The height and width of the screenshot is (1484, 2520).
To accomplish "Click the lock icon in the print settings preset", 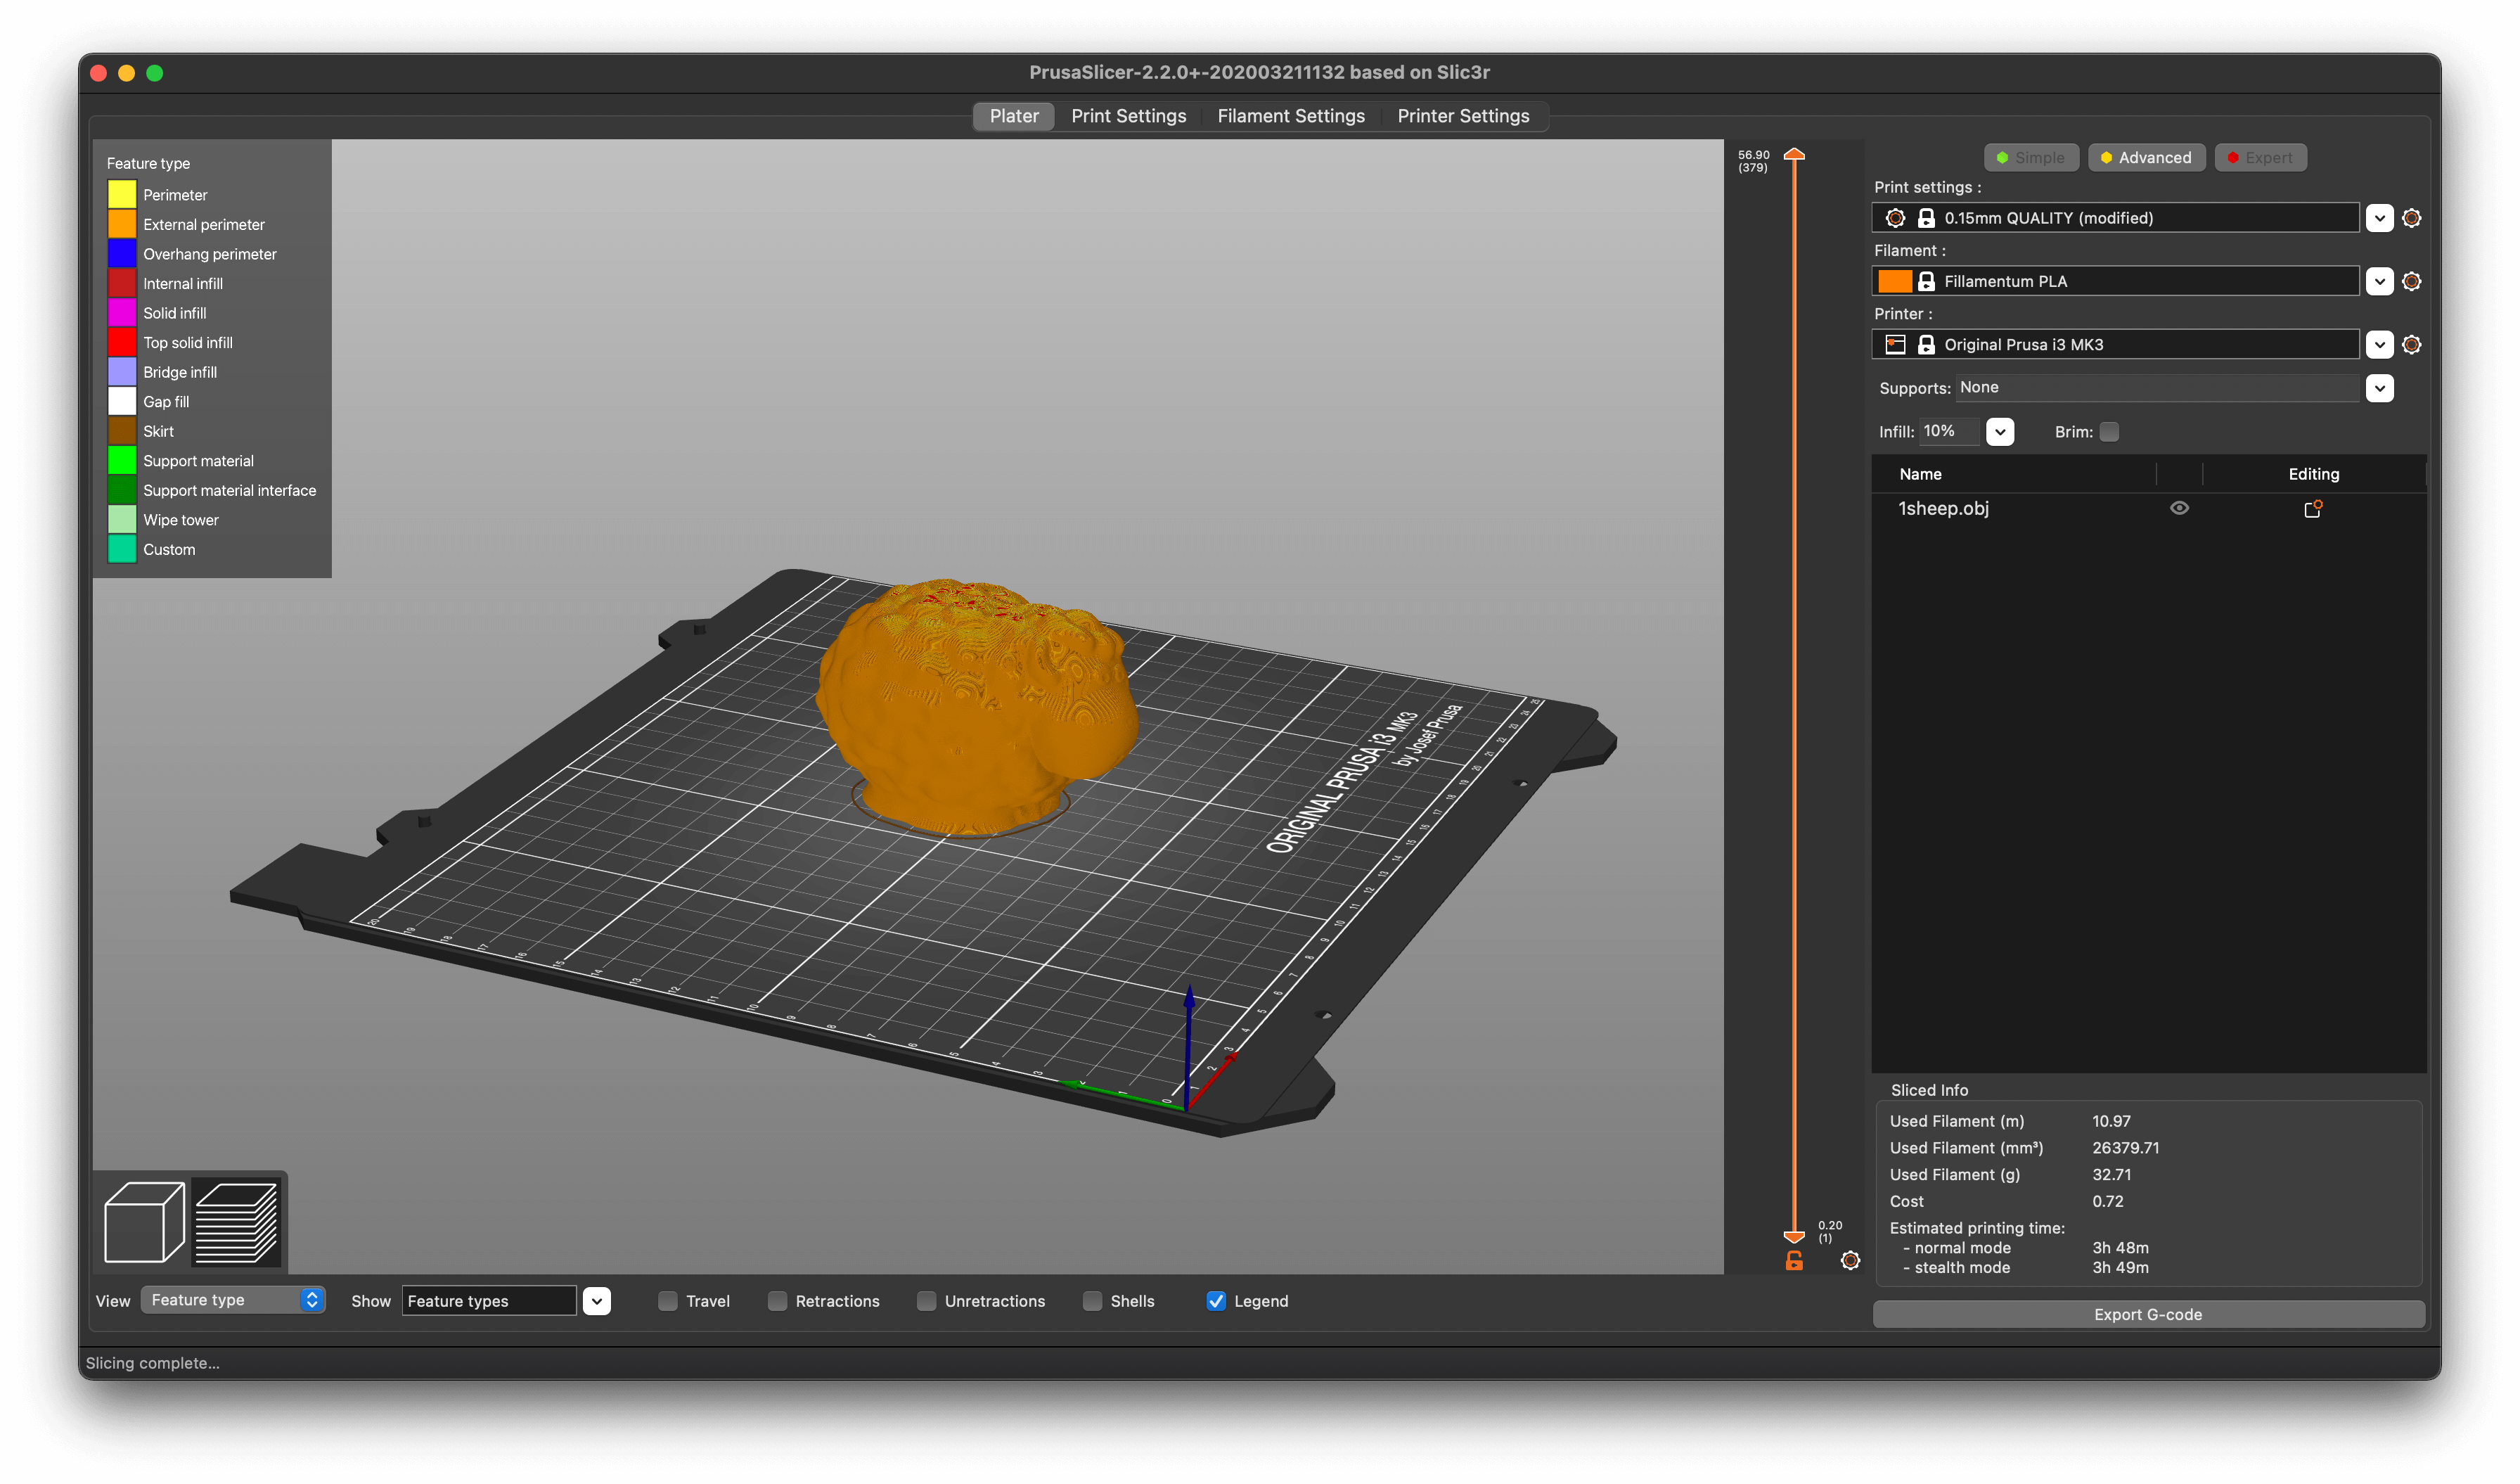I will click(1926, 218).
